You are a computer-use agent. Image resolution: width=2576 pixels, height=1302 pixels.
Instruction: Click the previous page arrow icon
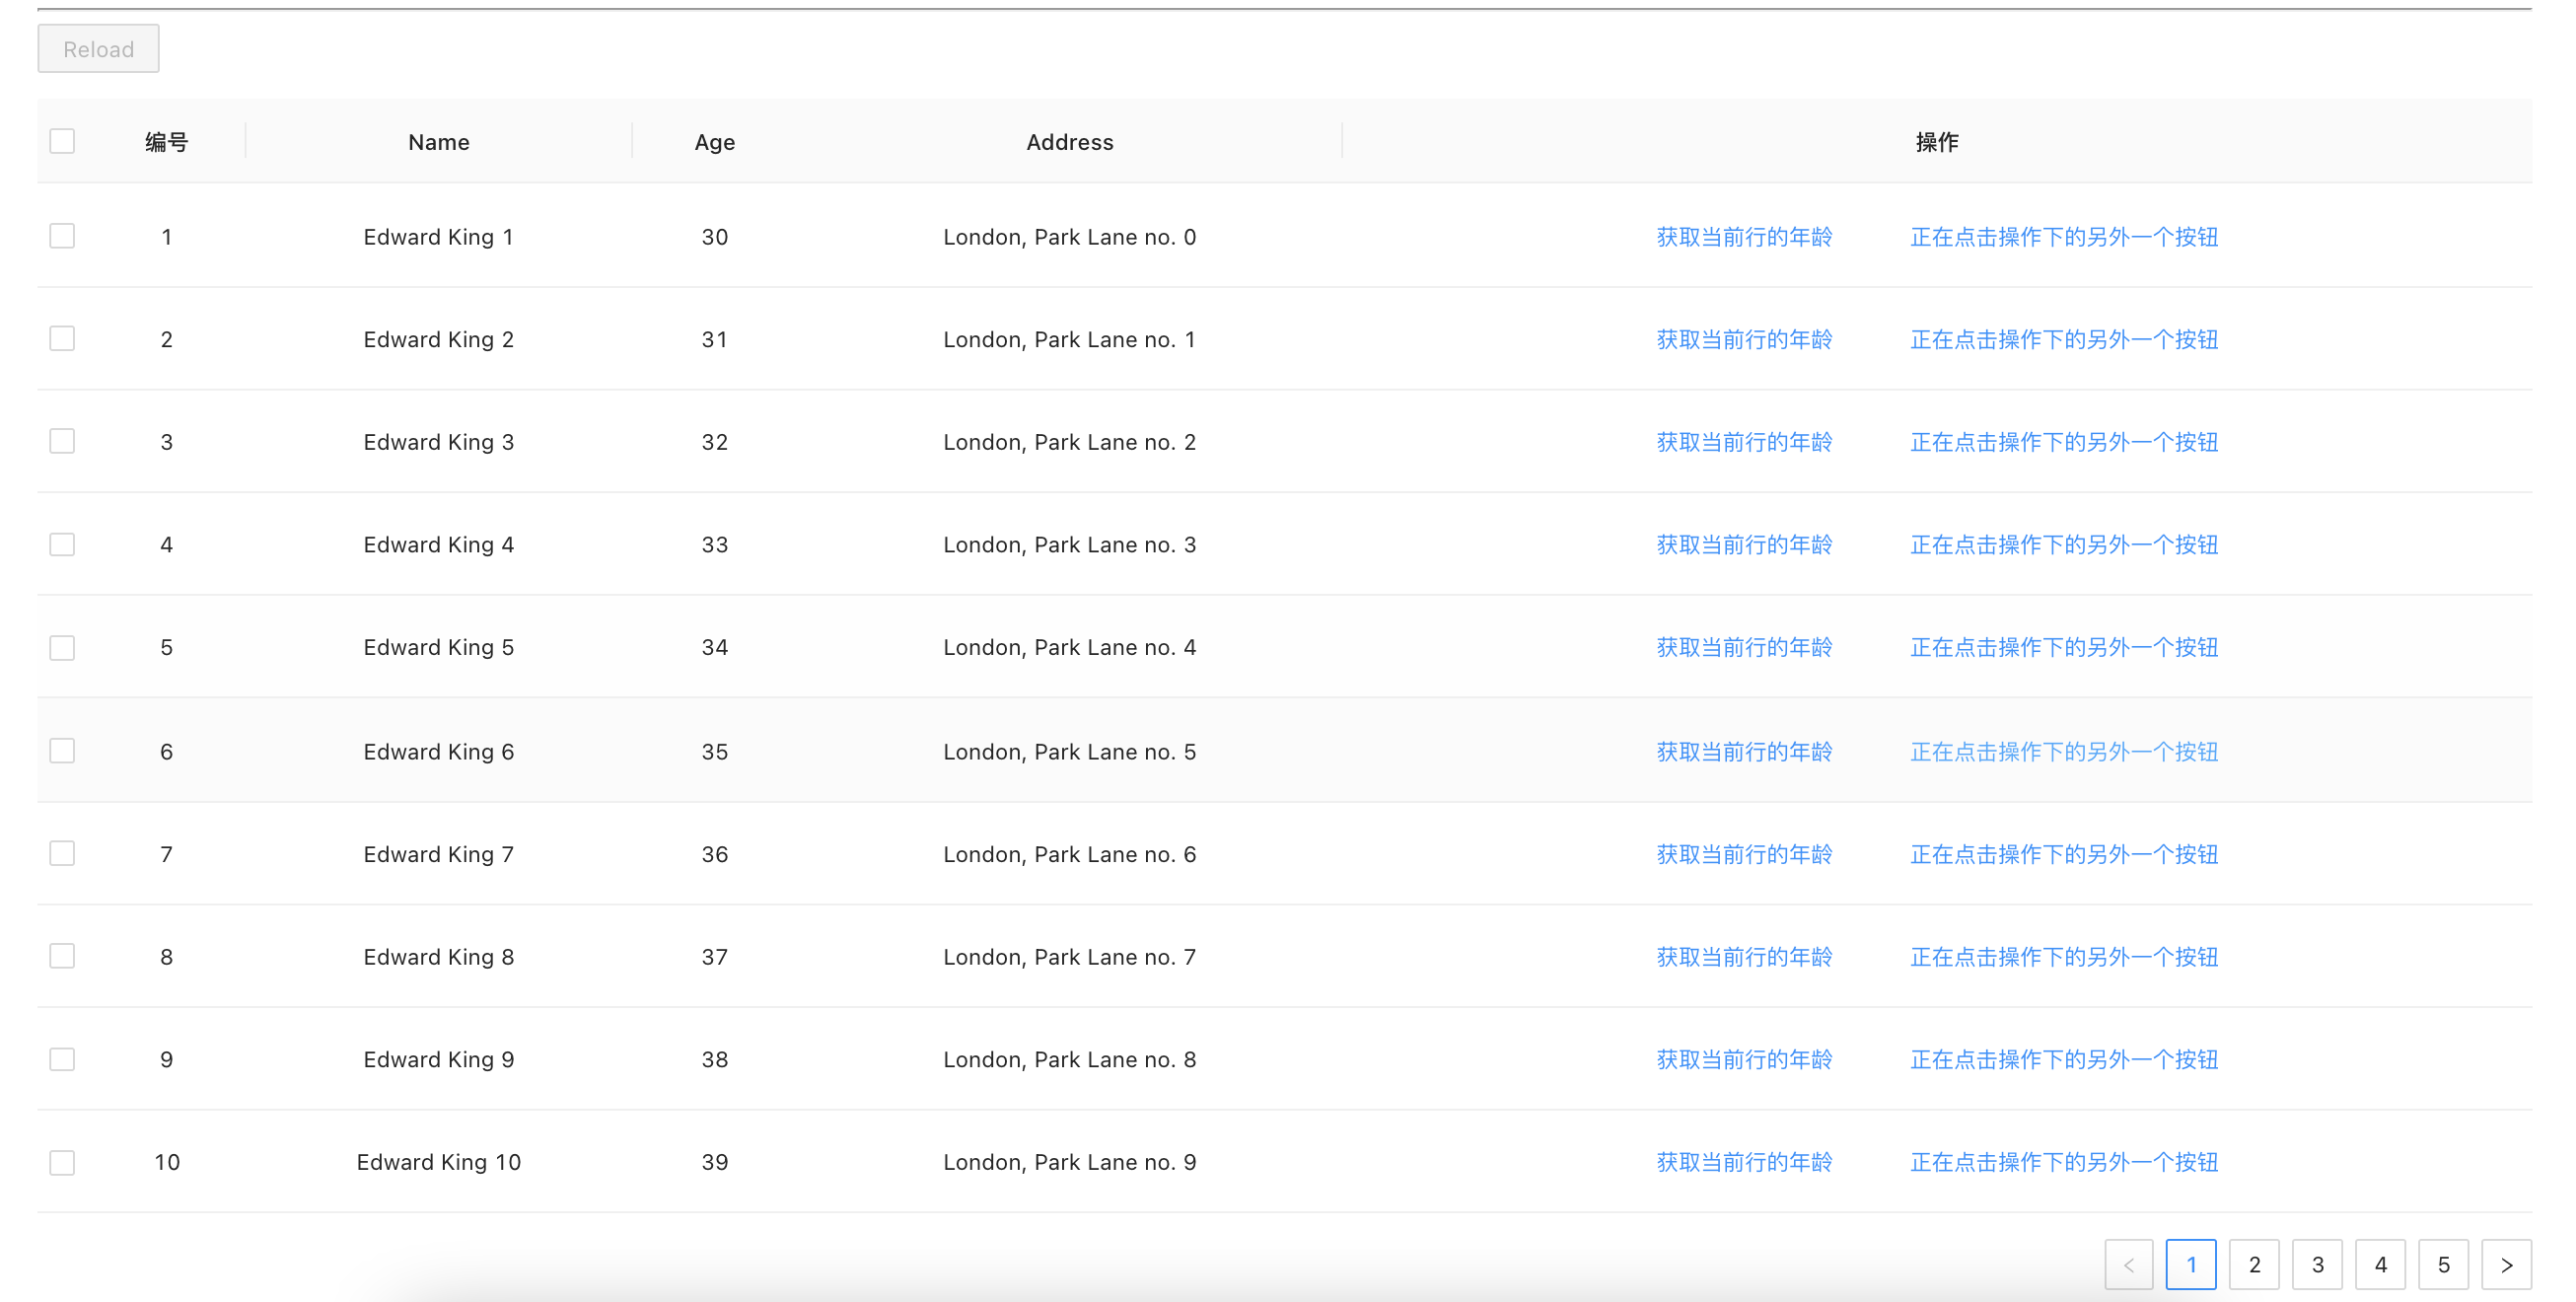pos(2128,1265)
